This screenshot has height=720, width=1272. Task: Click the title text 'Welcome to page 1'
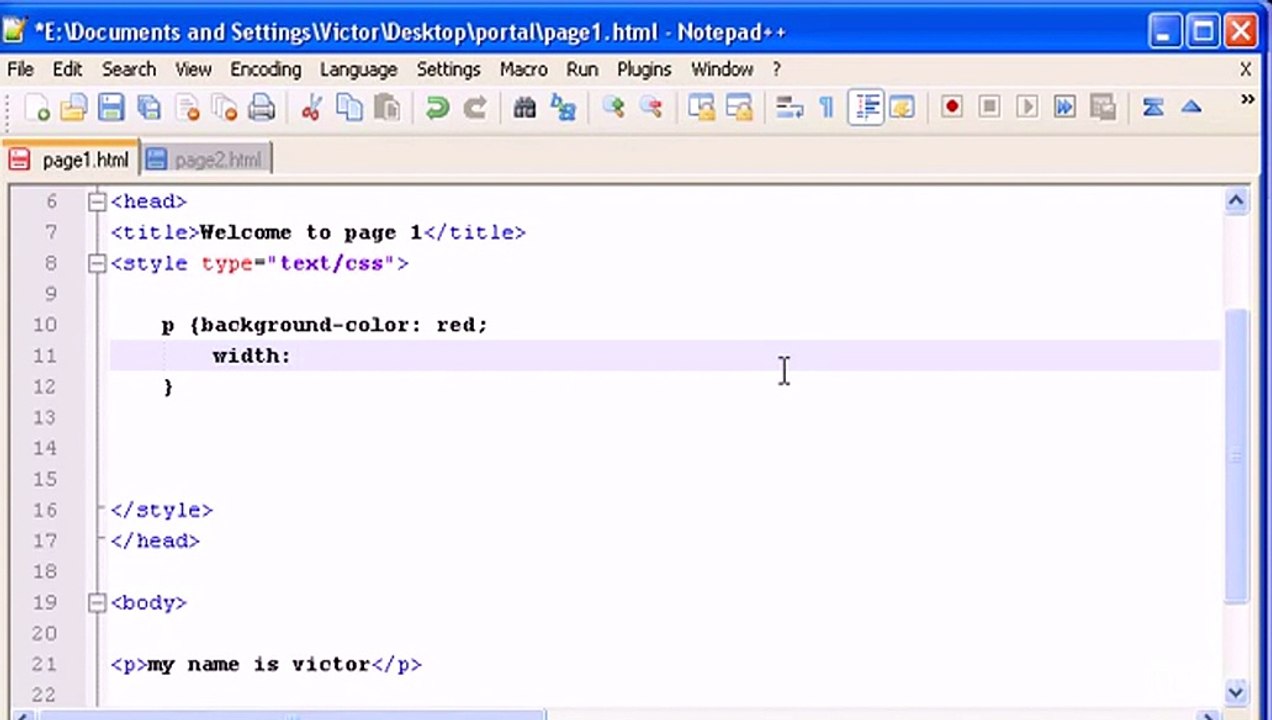[x=311, y=233]
